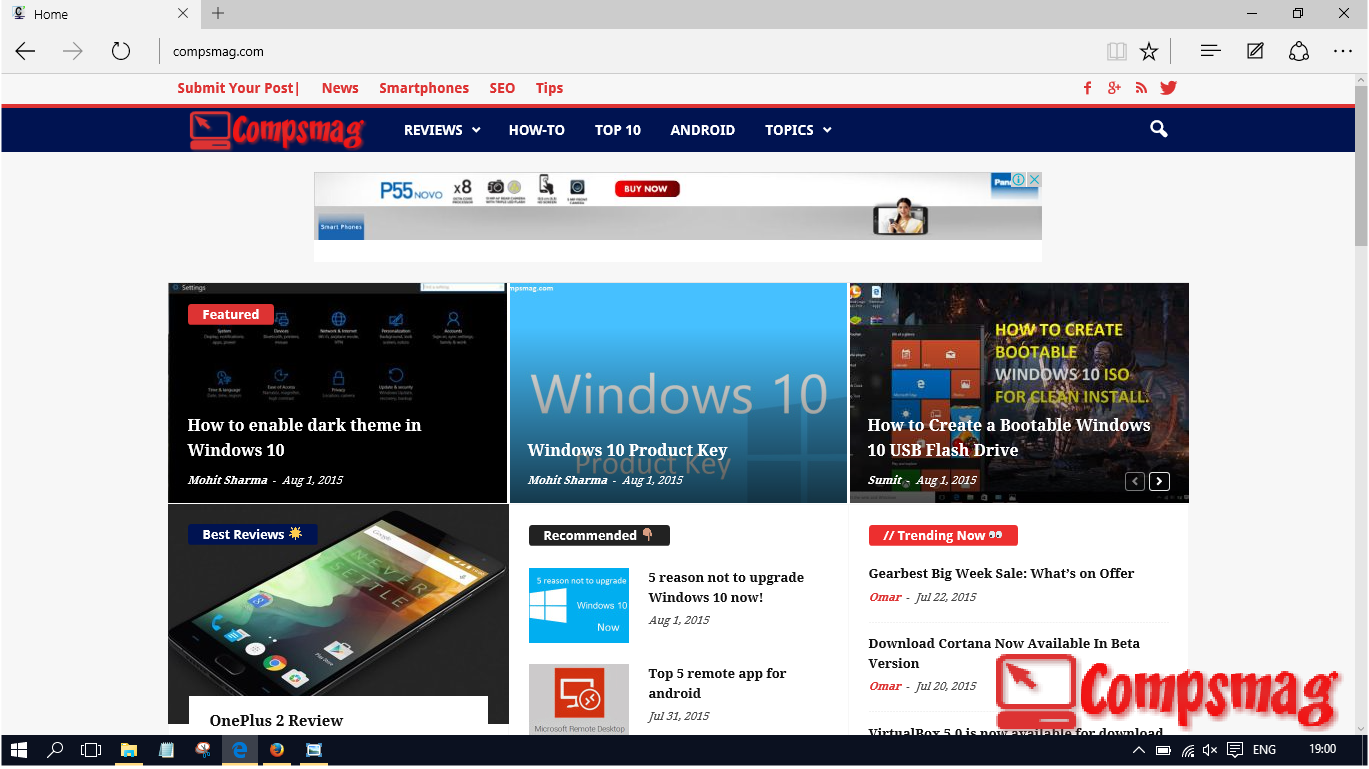This screenshot has width=1369, height=769.
Task: Open Top 5 remote app article
Action: (717, 683)
